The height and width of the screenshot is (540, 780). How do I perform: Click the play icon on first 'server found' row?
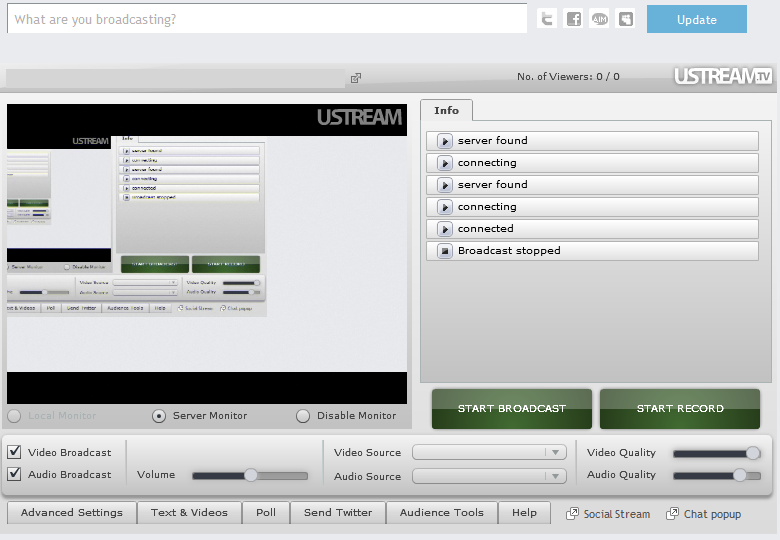pos(445,141)
